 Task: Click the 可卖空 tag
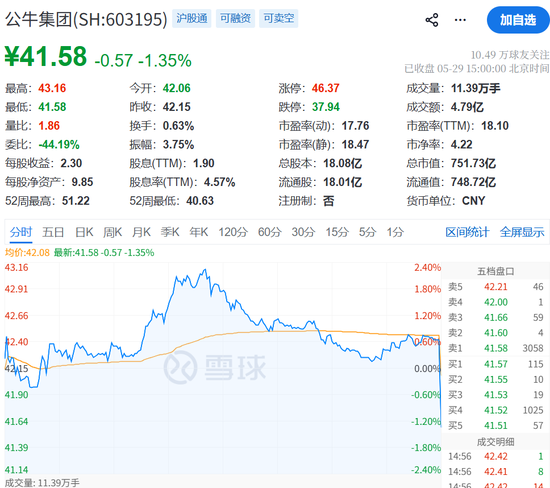pyautogui.click(x=279, y=18)
